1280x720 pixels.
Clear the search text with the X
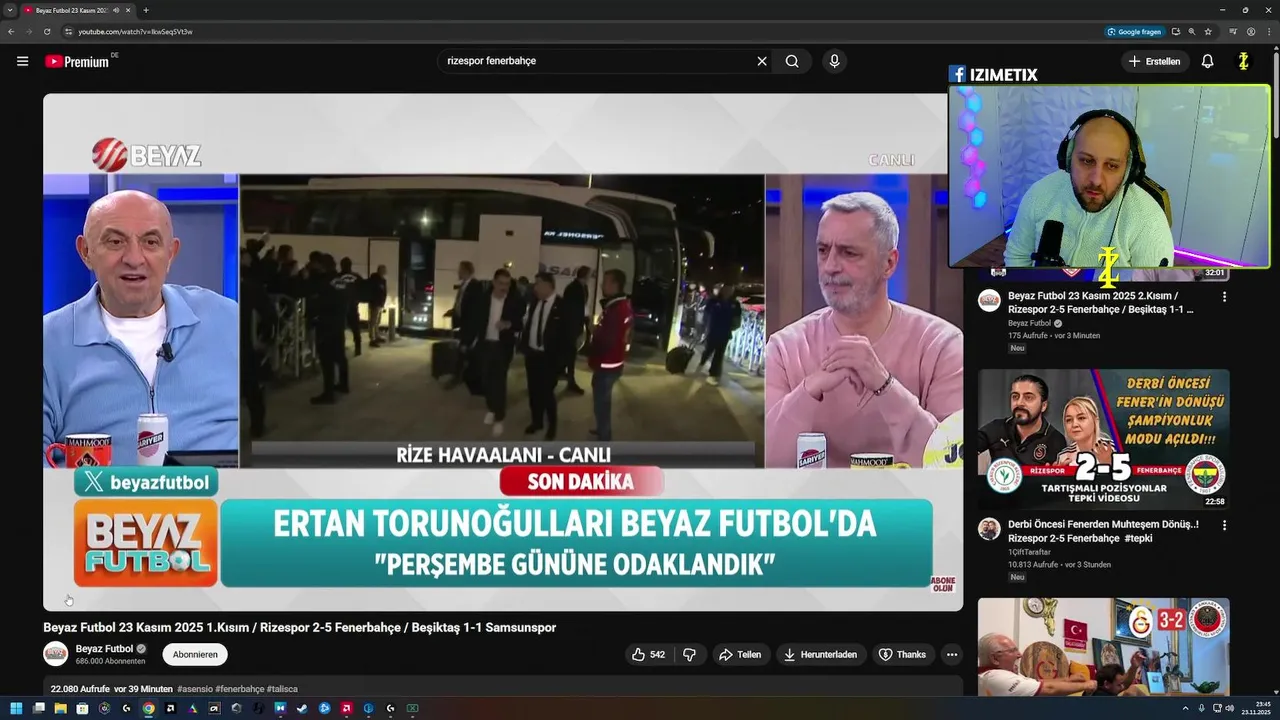(762, 61)
